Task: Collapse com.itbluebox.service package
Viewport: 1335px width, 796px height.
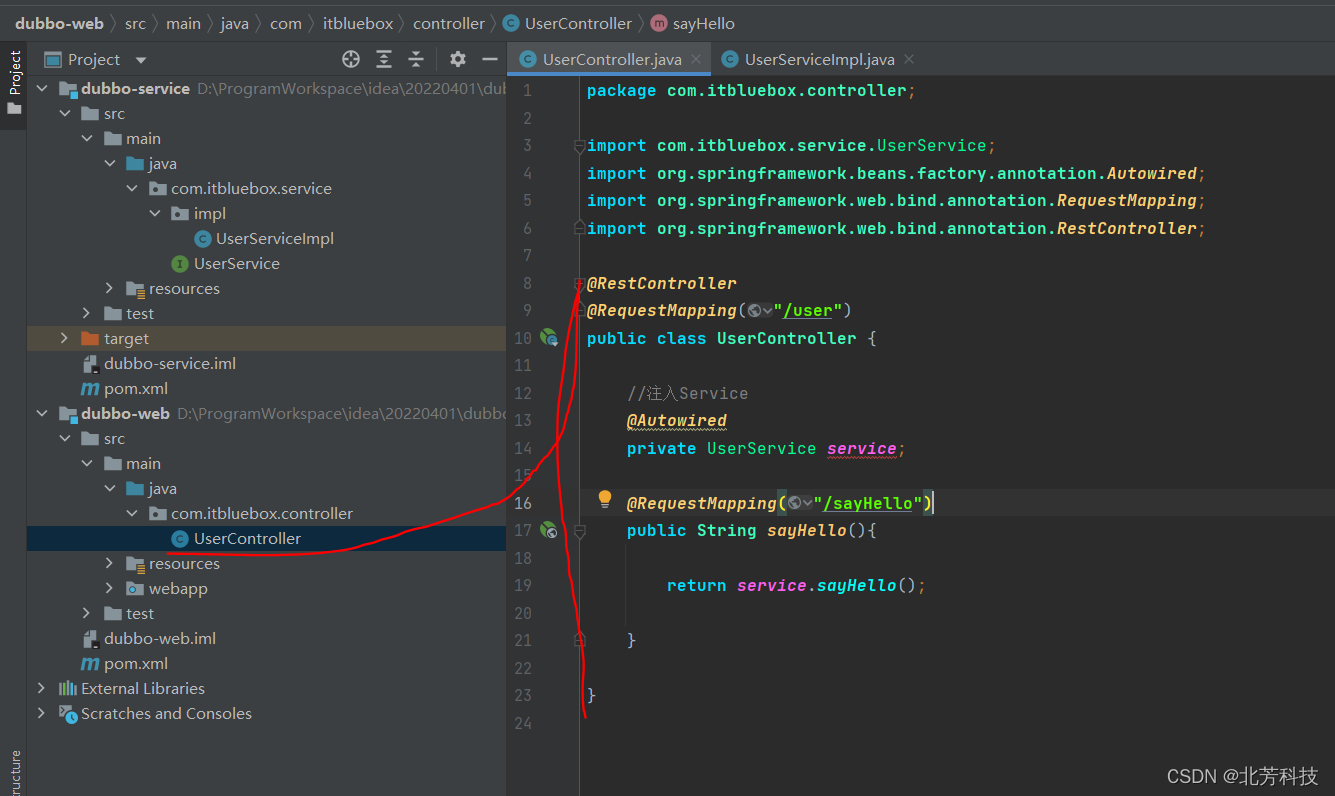Action: pyautogui.click(x=132, y=188)
